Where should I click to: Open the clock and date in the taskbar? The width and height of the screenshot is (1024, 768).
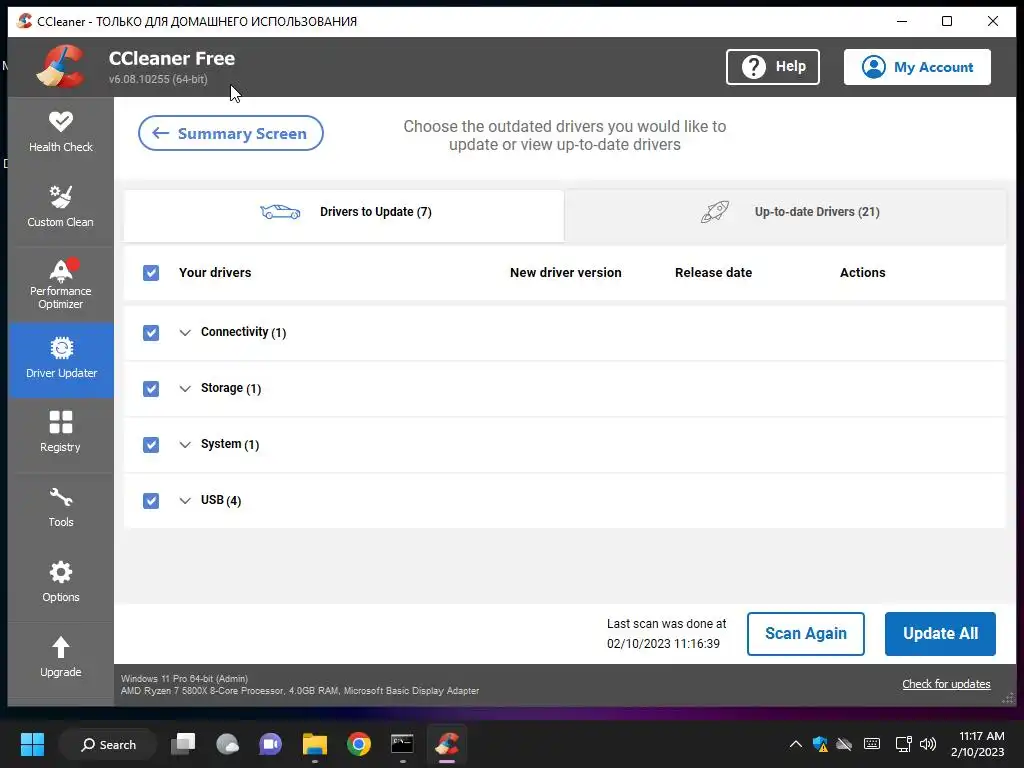click(x=977, y=744)
